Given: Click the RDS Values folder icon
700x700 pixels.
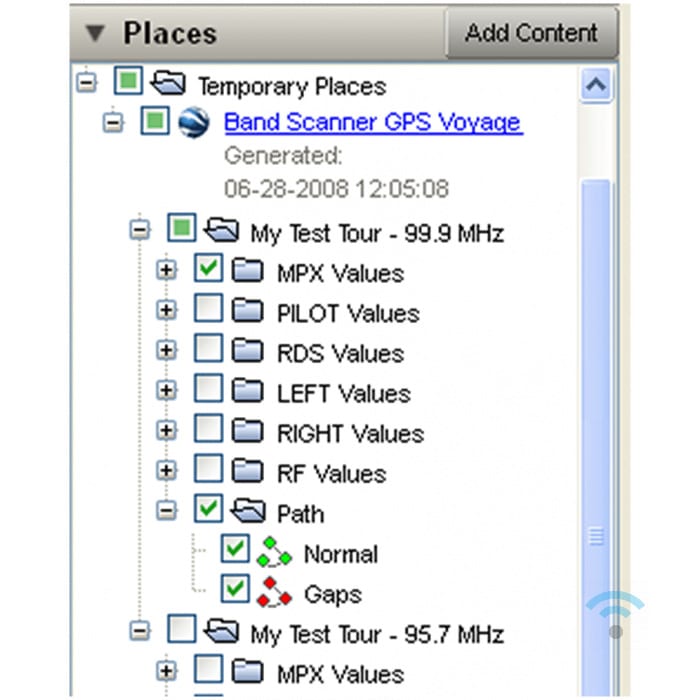Looking at the screenshot, I should pos(246,352).
